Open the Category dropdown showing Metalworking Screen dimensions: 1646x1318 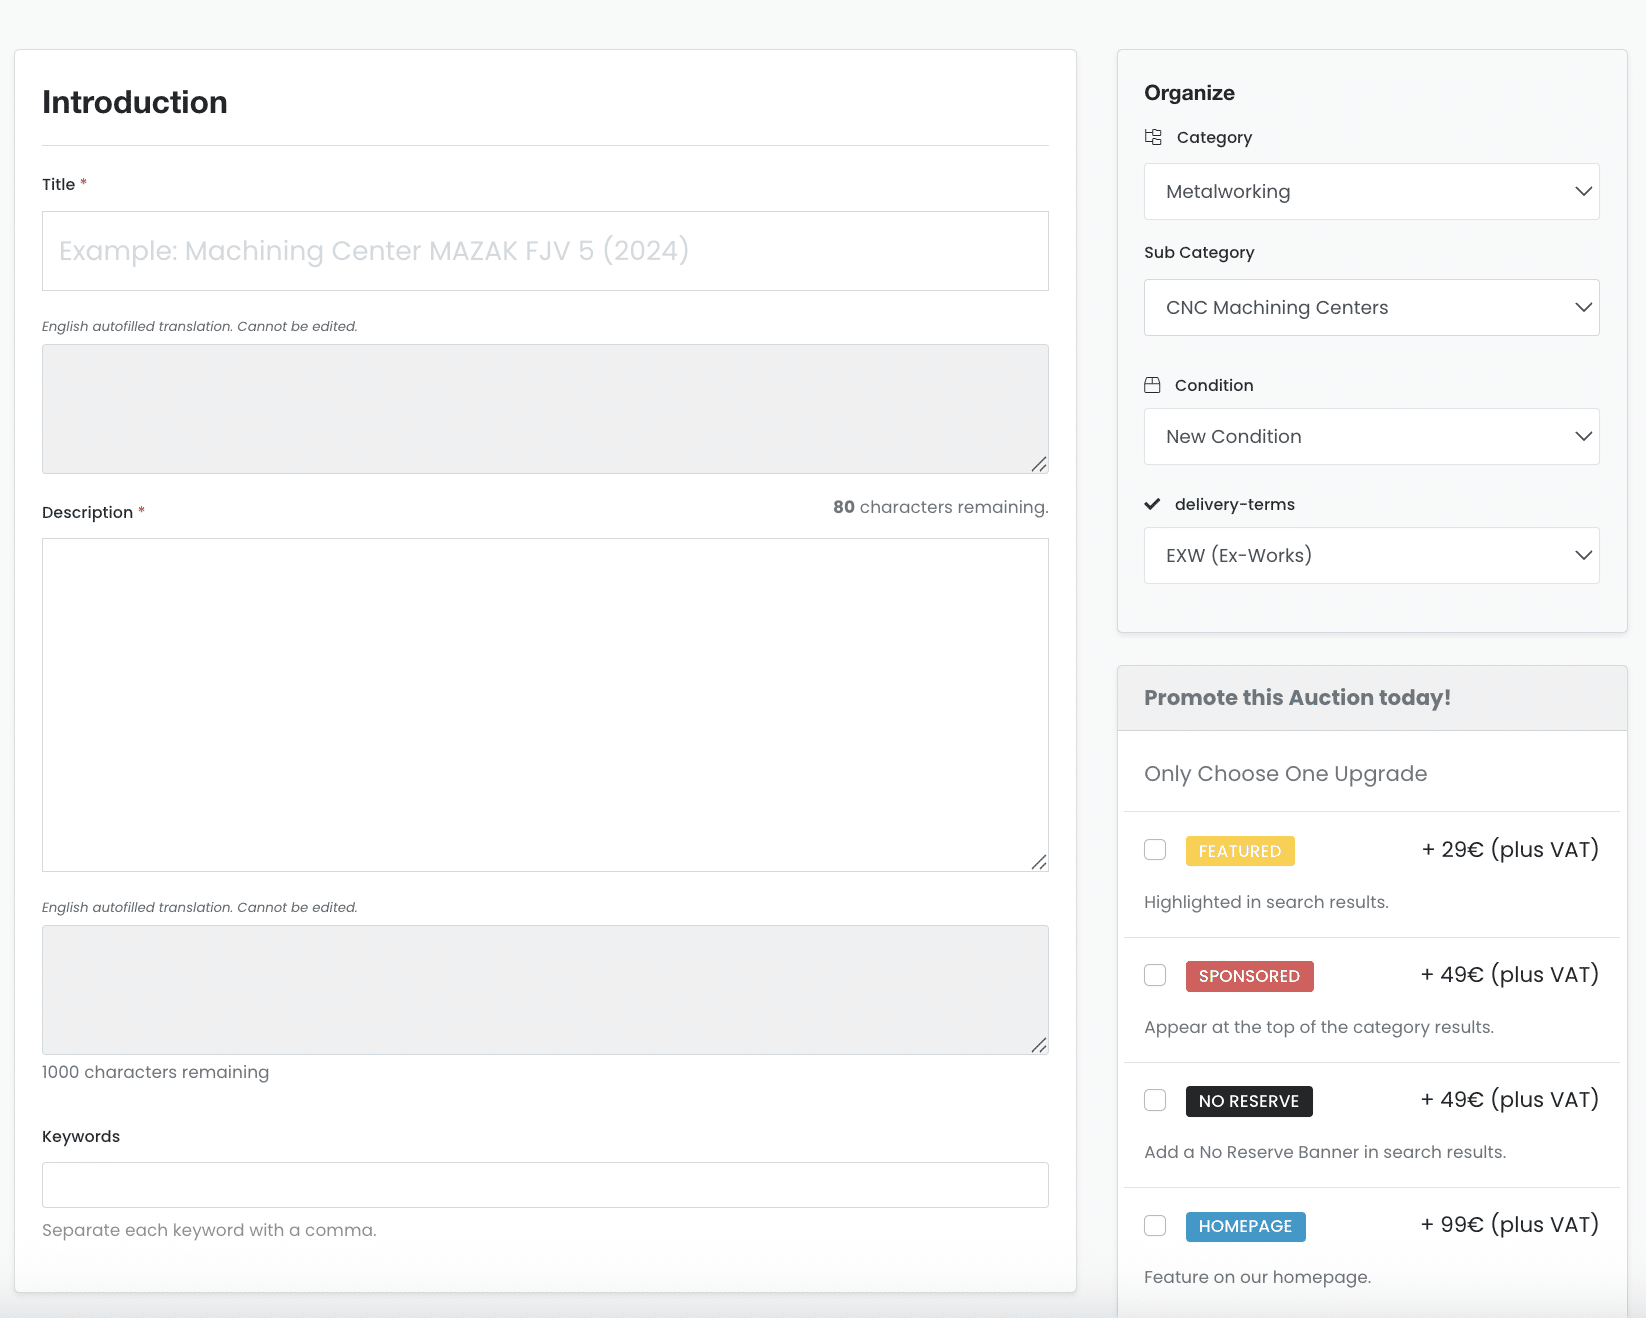pyautogui.click(x=1371, y=192)
